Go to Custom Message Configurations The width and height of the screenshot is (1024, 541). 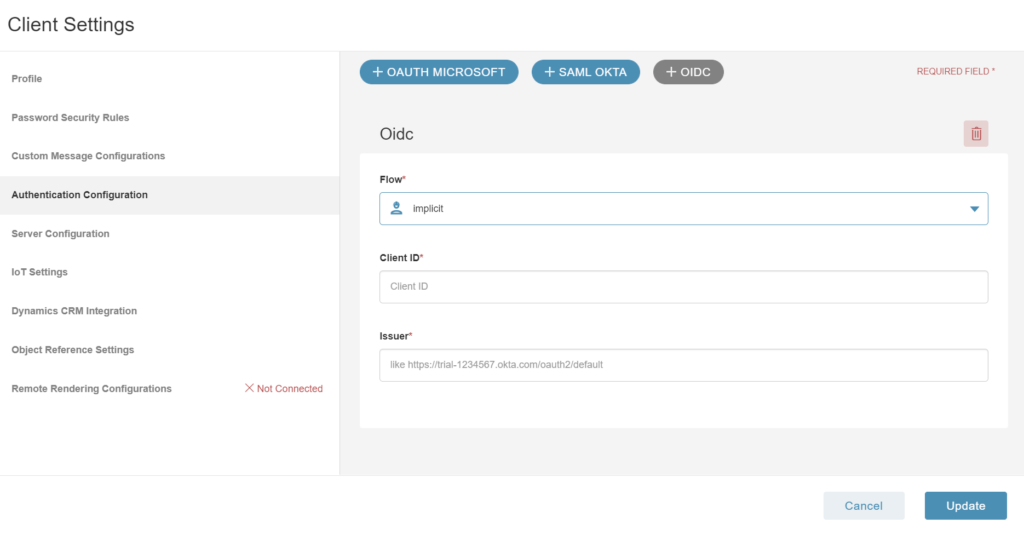tap(88, 156)
